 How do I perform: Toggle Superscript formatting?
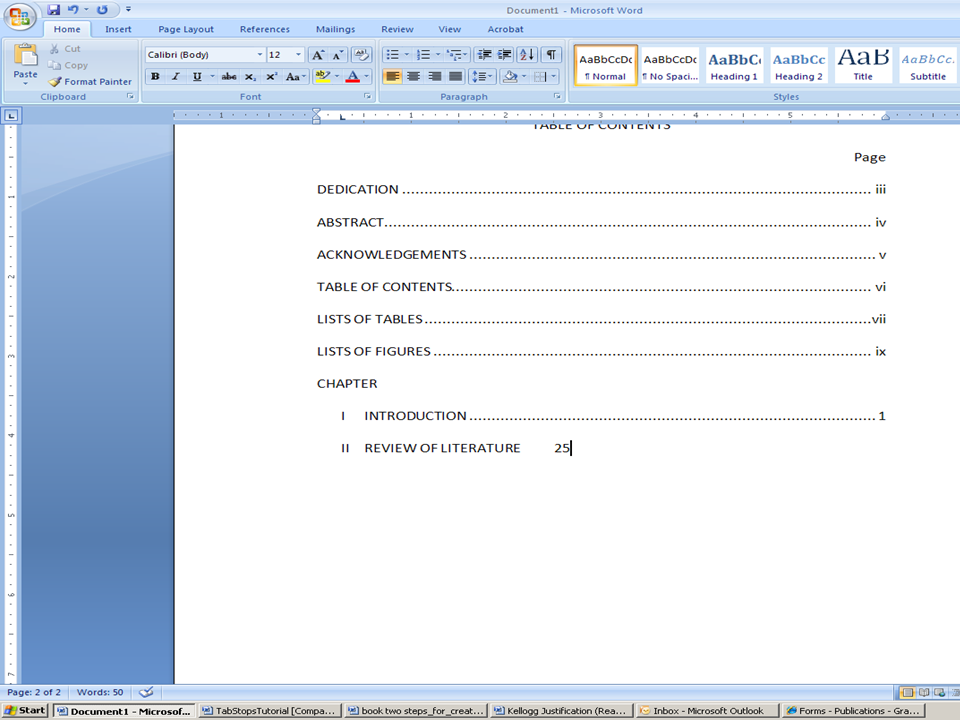pos(271,77)
